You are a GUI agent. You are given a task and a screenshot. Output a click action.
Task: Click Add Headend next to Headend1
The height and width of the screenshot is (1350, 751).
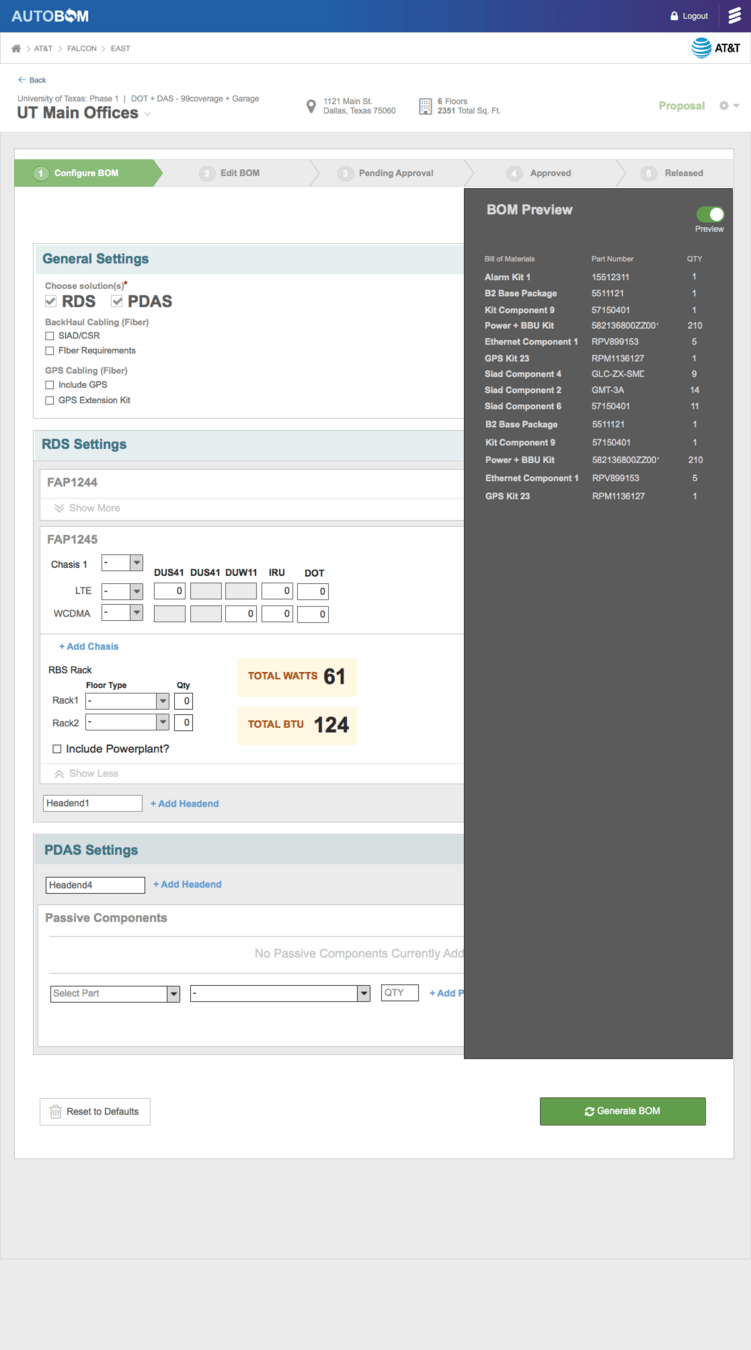(185, 803)
